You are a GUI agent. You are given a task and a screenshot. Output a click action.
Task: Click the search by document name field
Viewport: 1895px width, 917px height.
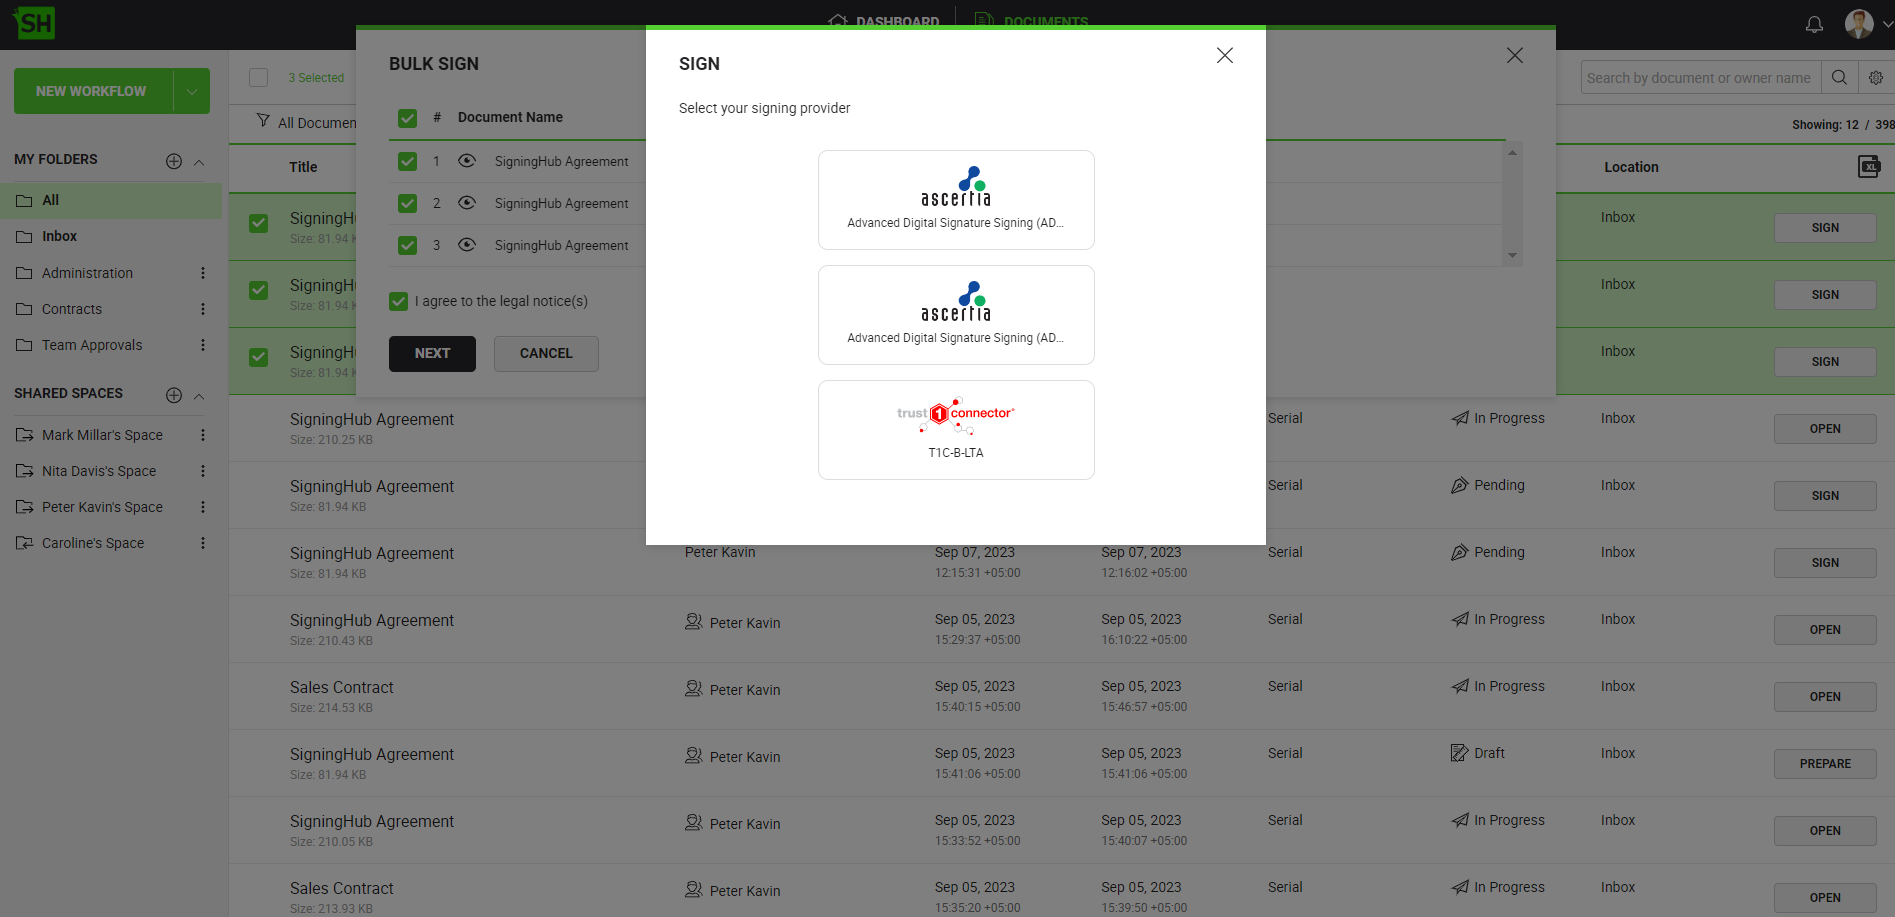coord(1698,78)
